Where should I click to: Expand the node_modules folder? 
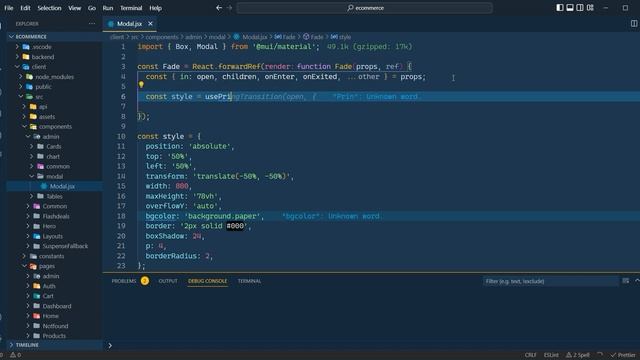click(54, 77)
